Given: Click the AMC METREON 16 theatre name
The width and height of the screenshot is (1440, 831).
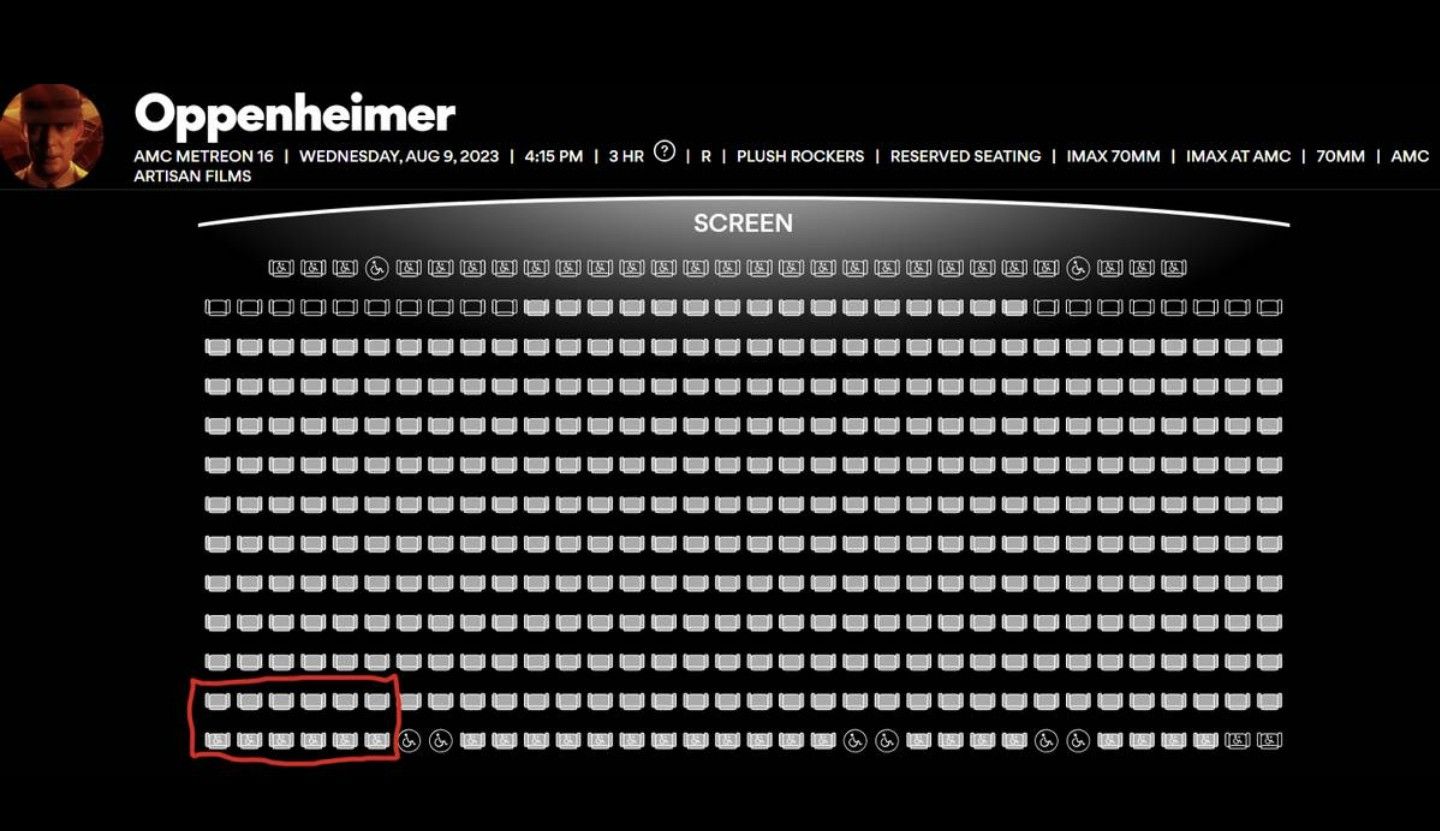Looking at the screenshot, I should 203,156.
